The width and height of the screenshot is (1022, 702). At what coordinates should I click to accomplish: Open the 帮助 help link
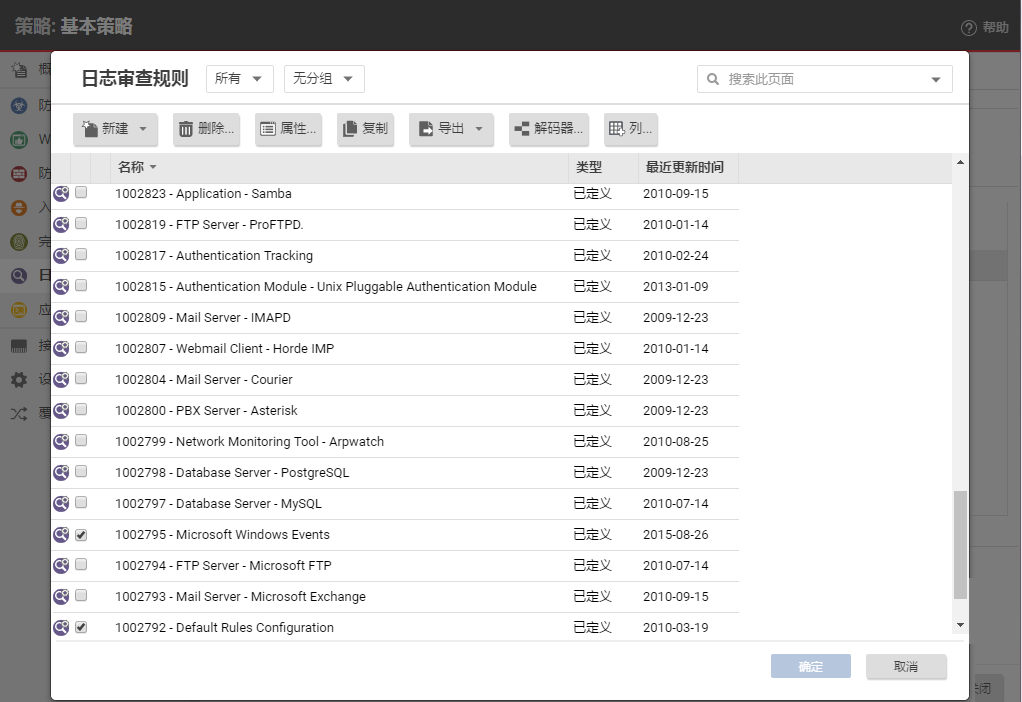click(x=985, y=27)
